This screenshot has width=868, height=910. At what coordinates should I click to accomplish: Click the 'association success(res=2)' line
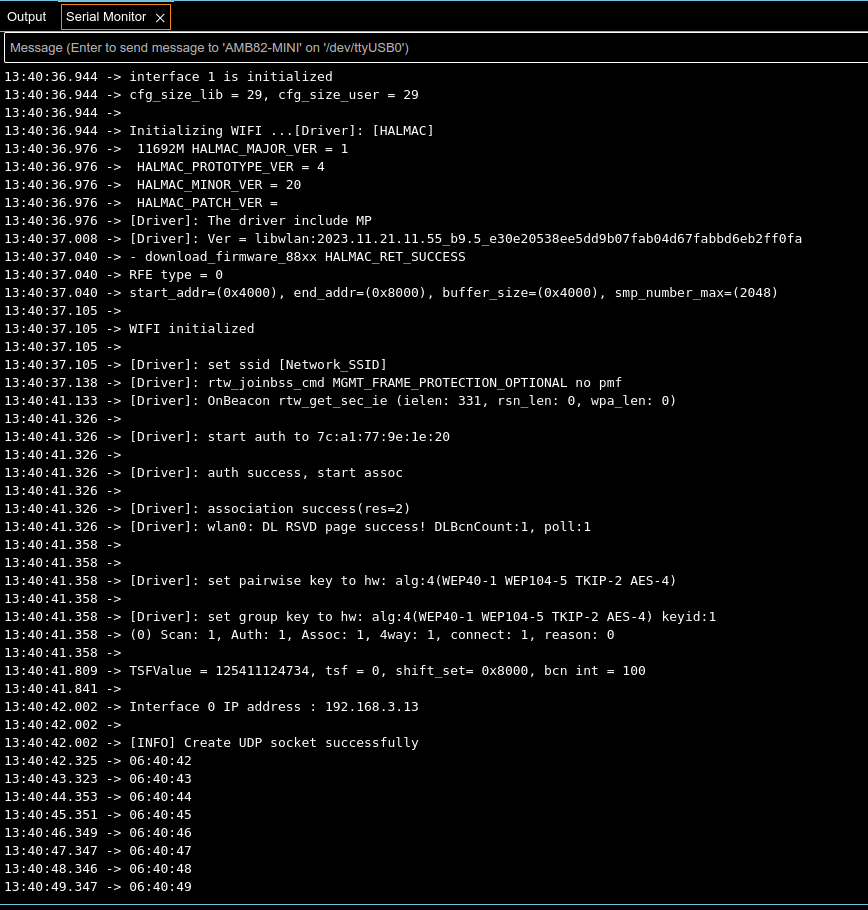269,509
